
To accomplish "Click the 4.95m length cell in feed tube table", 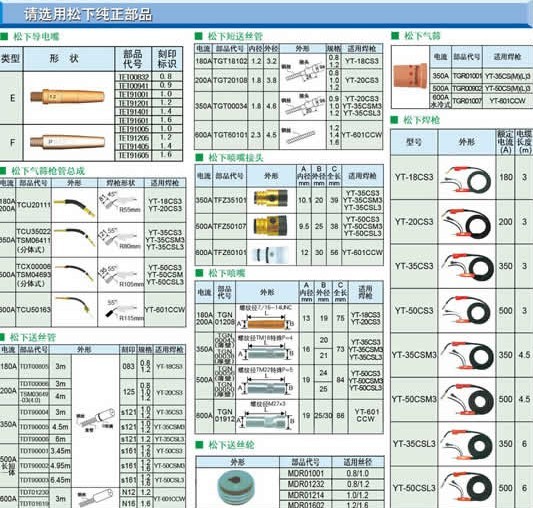I will point(60,465).
